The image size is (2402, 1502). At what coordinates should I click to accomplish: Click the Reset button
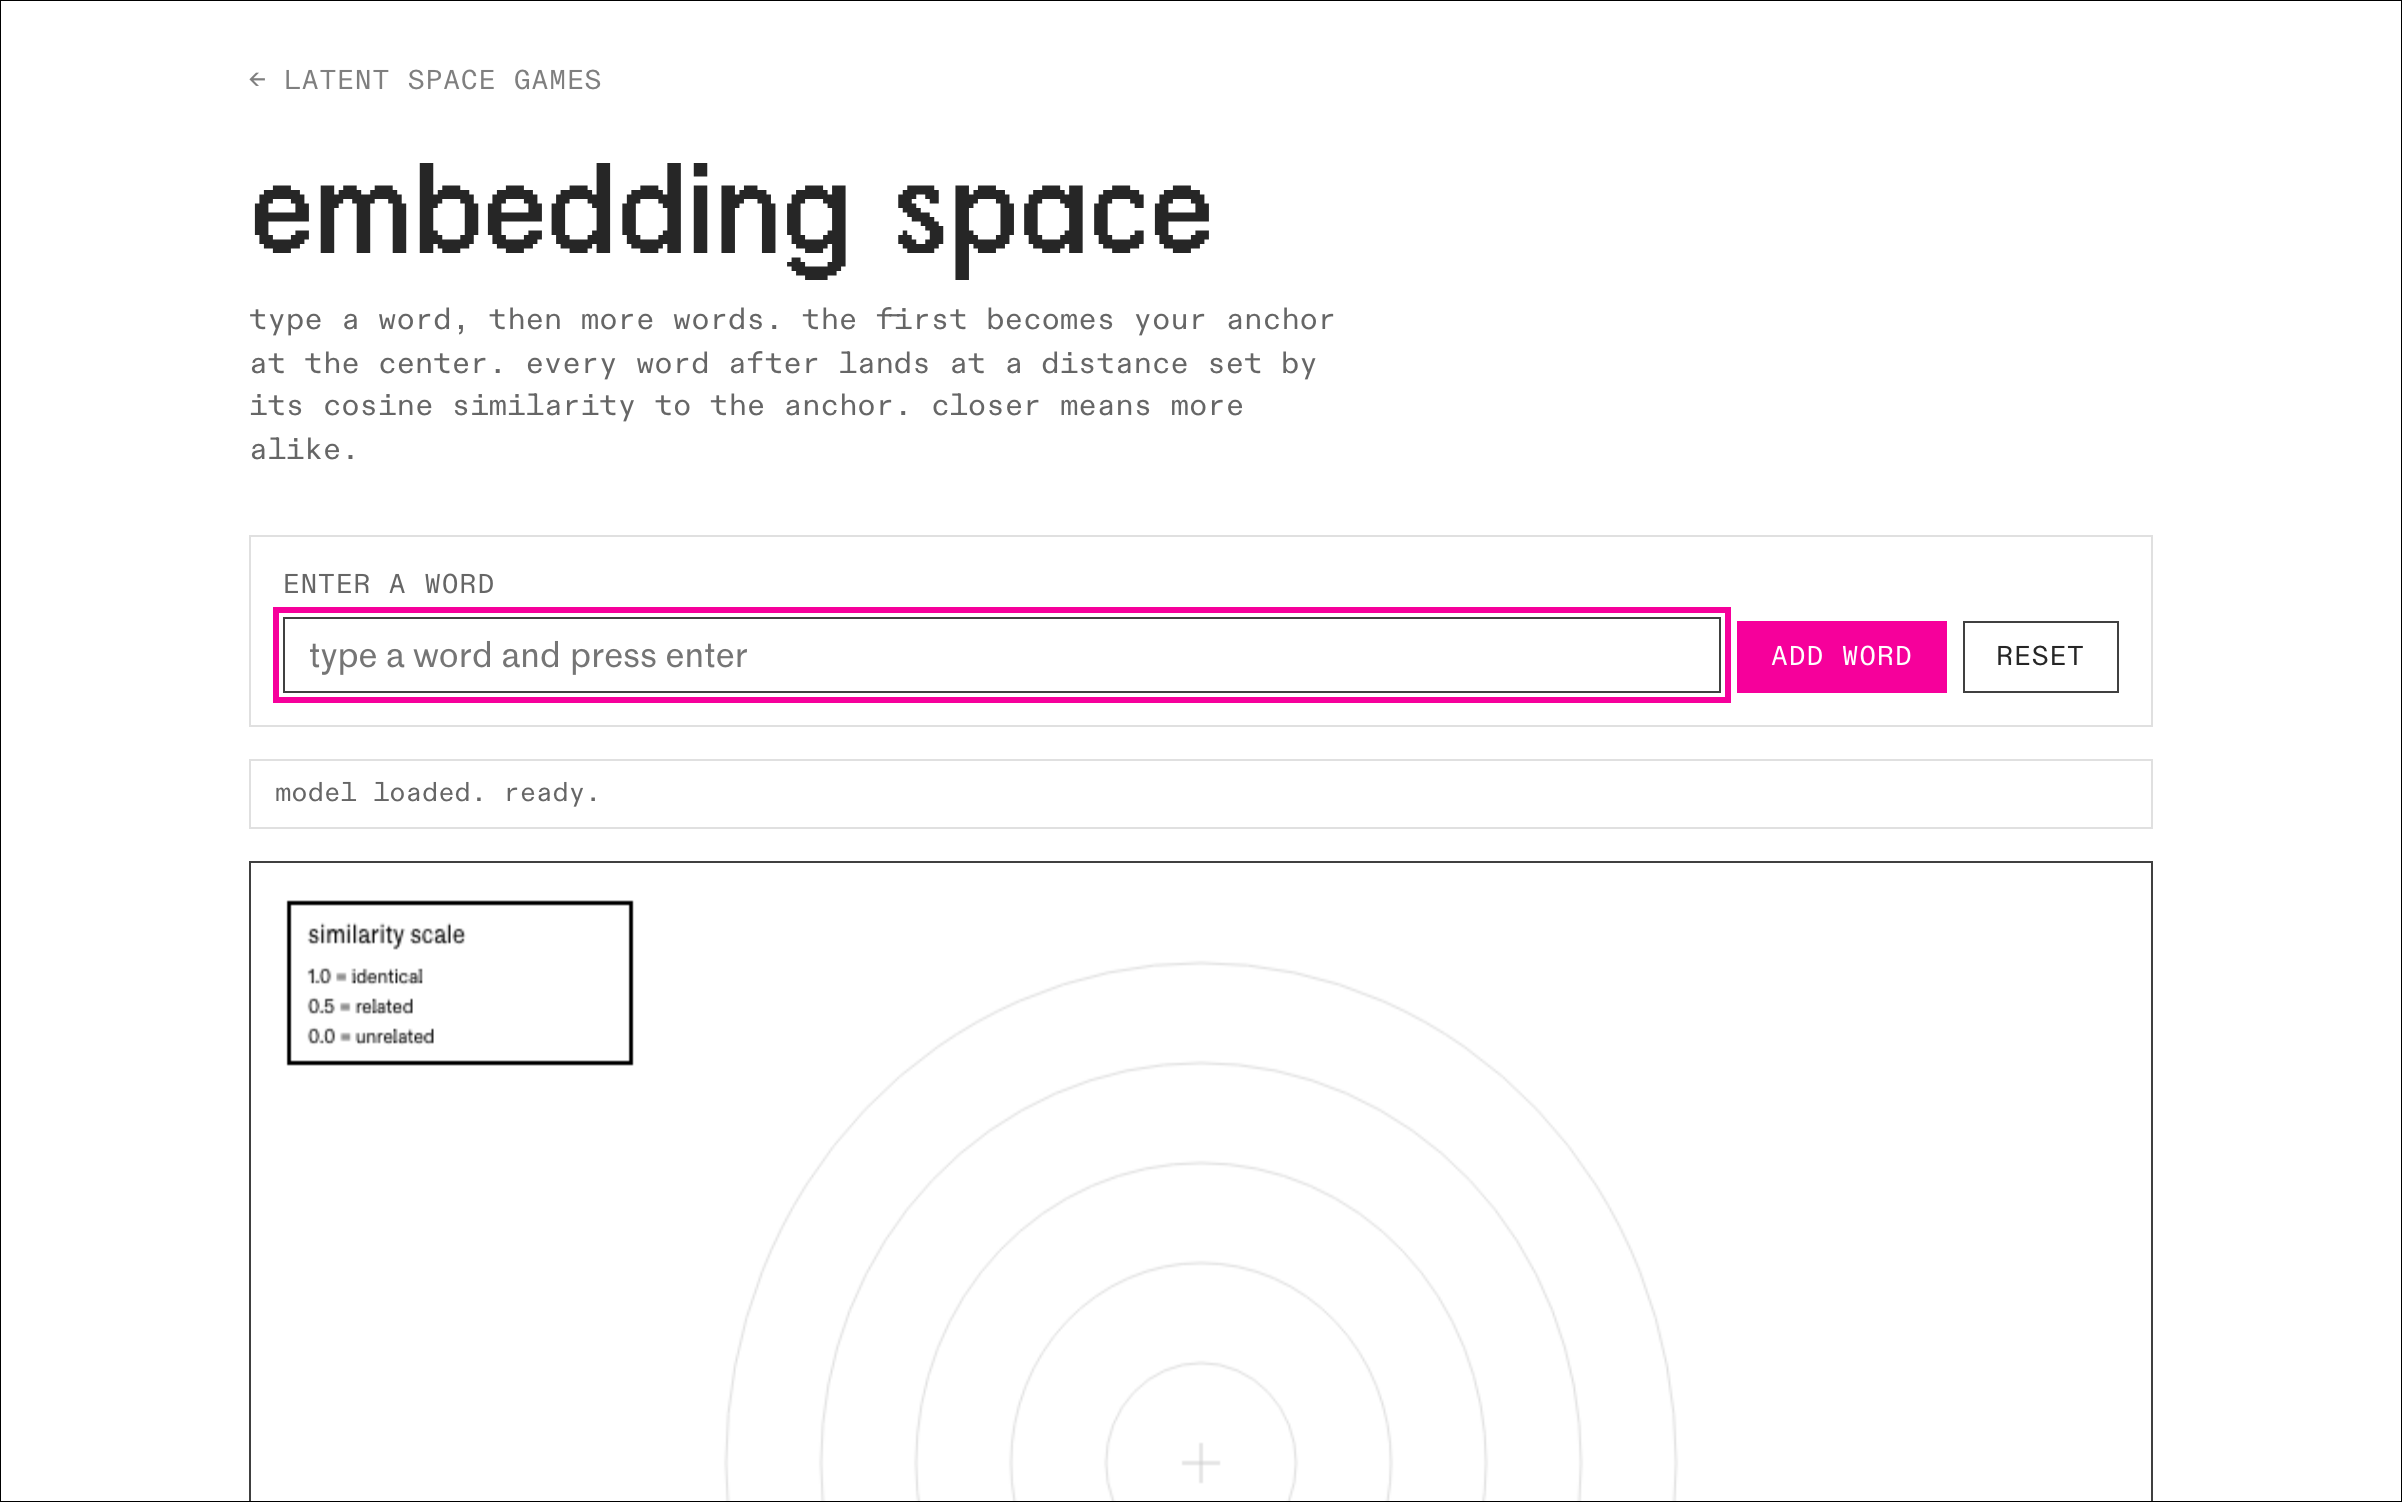[x=2040, y=656]
